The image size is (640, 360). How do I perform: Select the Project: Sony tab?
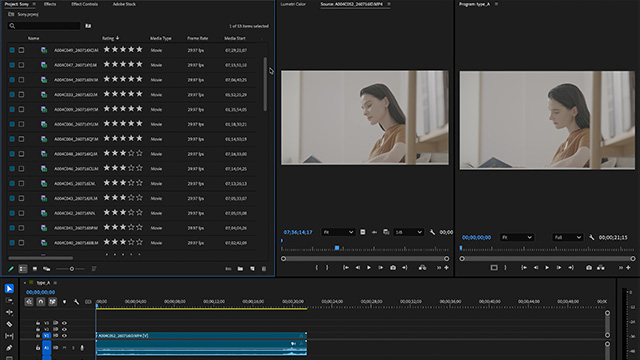tap(17, 4)
